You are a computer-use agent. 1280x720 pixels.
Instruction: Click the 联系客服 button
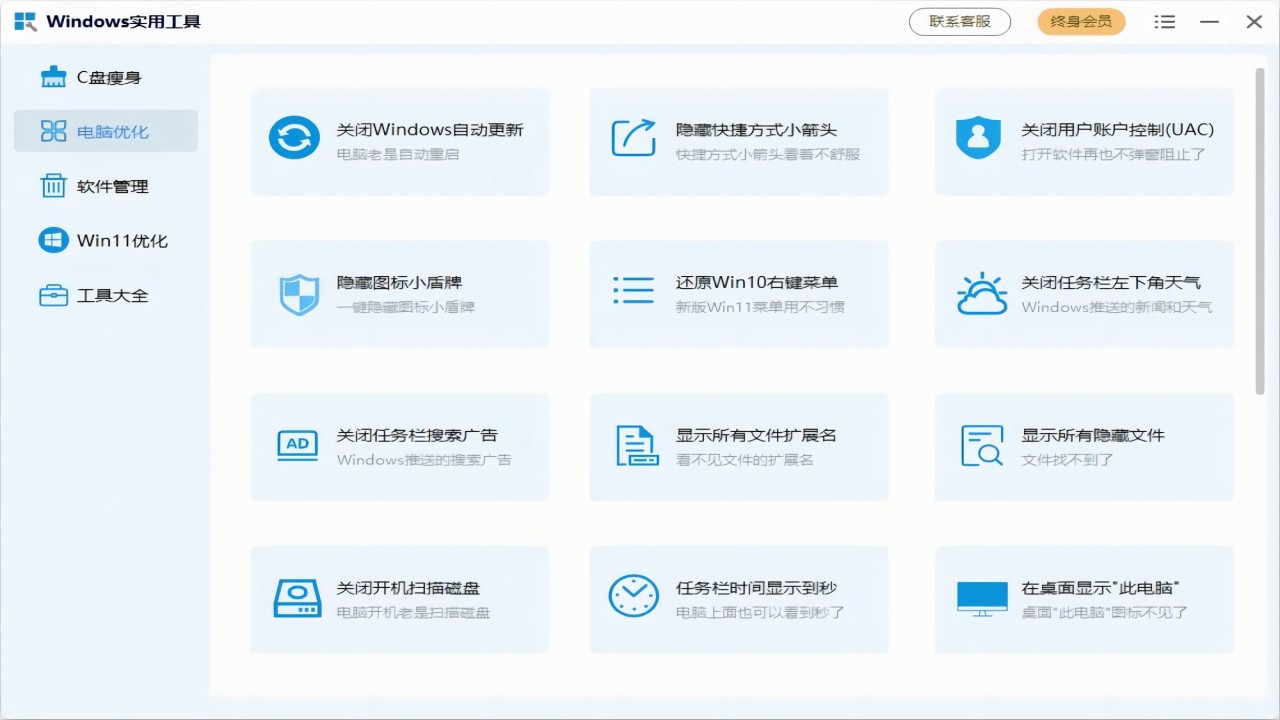click(x=959, y=21)
